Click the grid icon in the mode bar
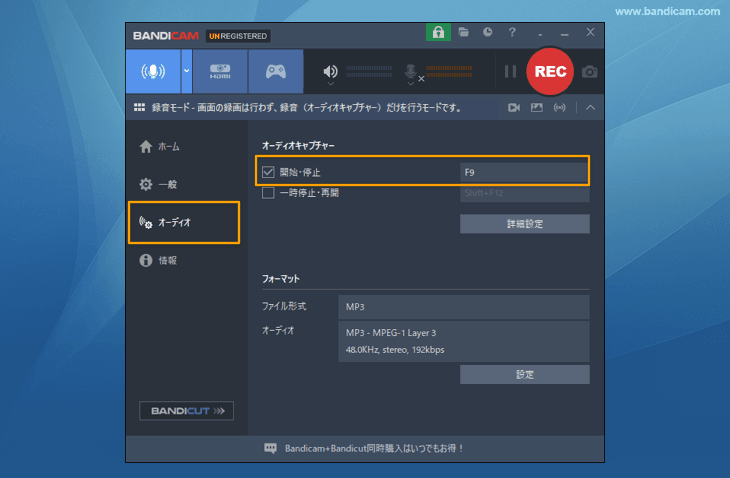 tap(139, 108)
